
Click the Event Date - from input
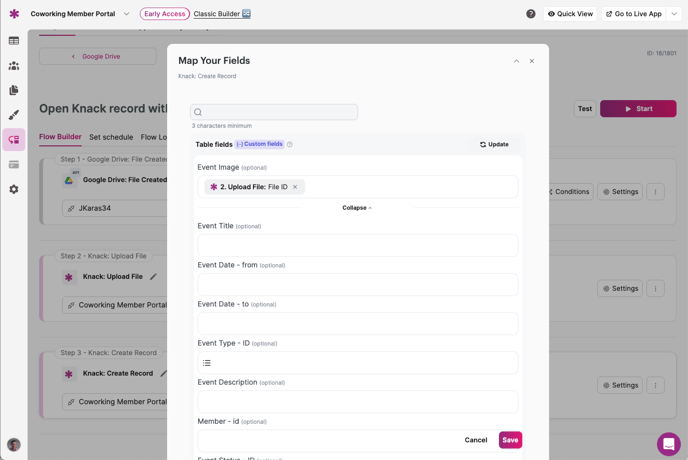358,284
